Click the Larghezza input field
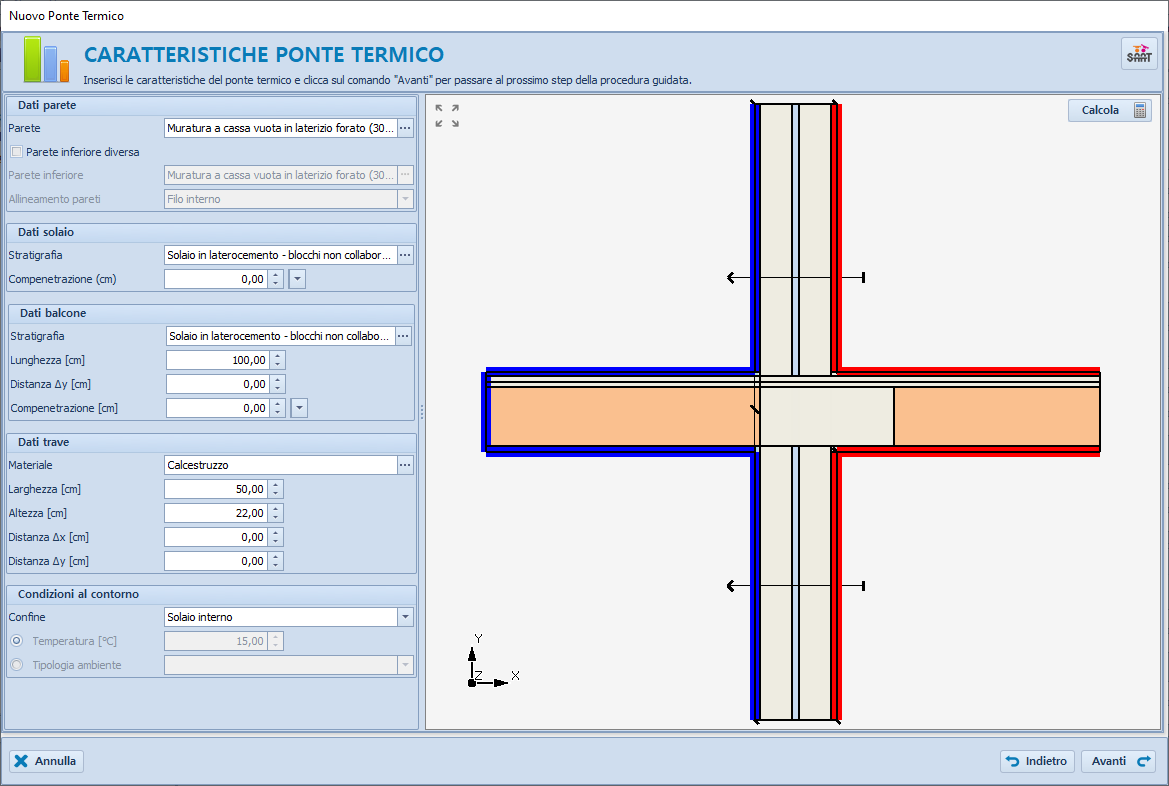The image size is (1169, 786). (x=216, y=489)
